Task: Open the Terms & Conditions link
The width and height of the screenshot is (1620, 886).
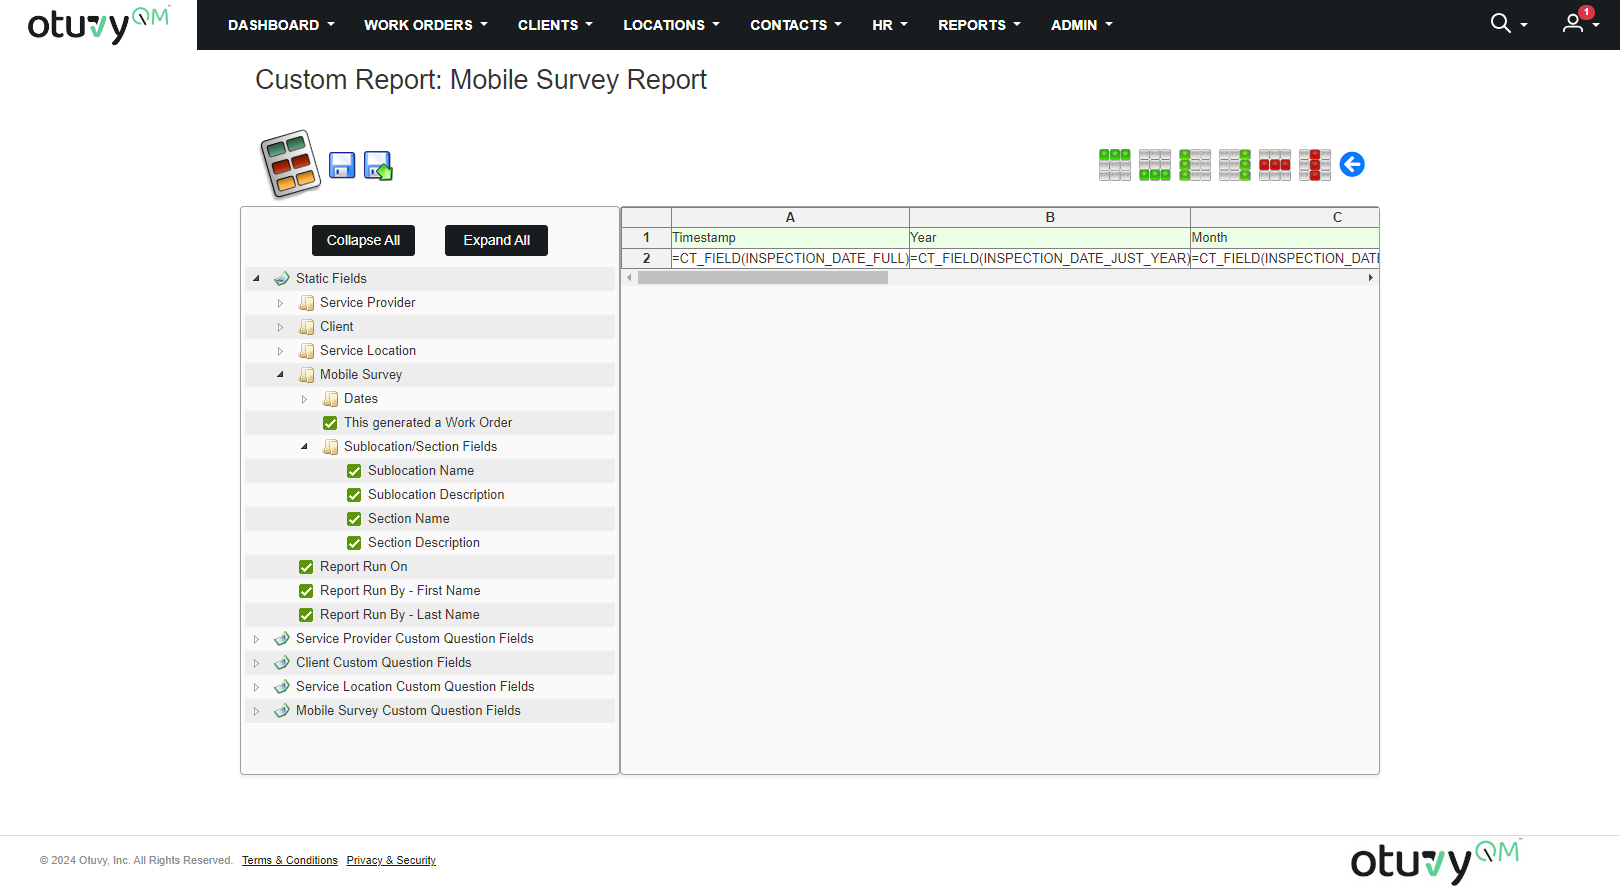Action: coord(290,860)
